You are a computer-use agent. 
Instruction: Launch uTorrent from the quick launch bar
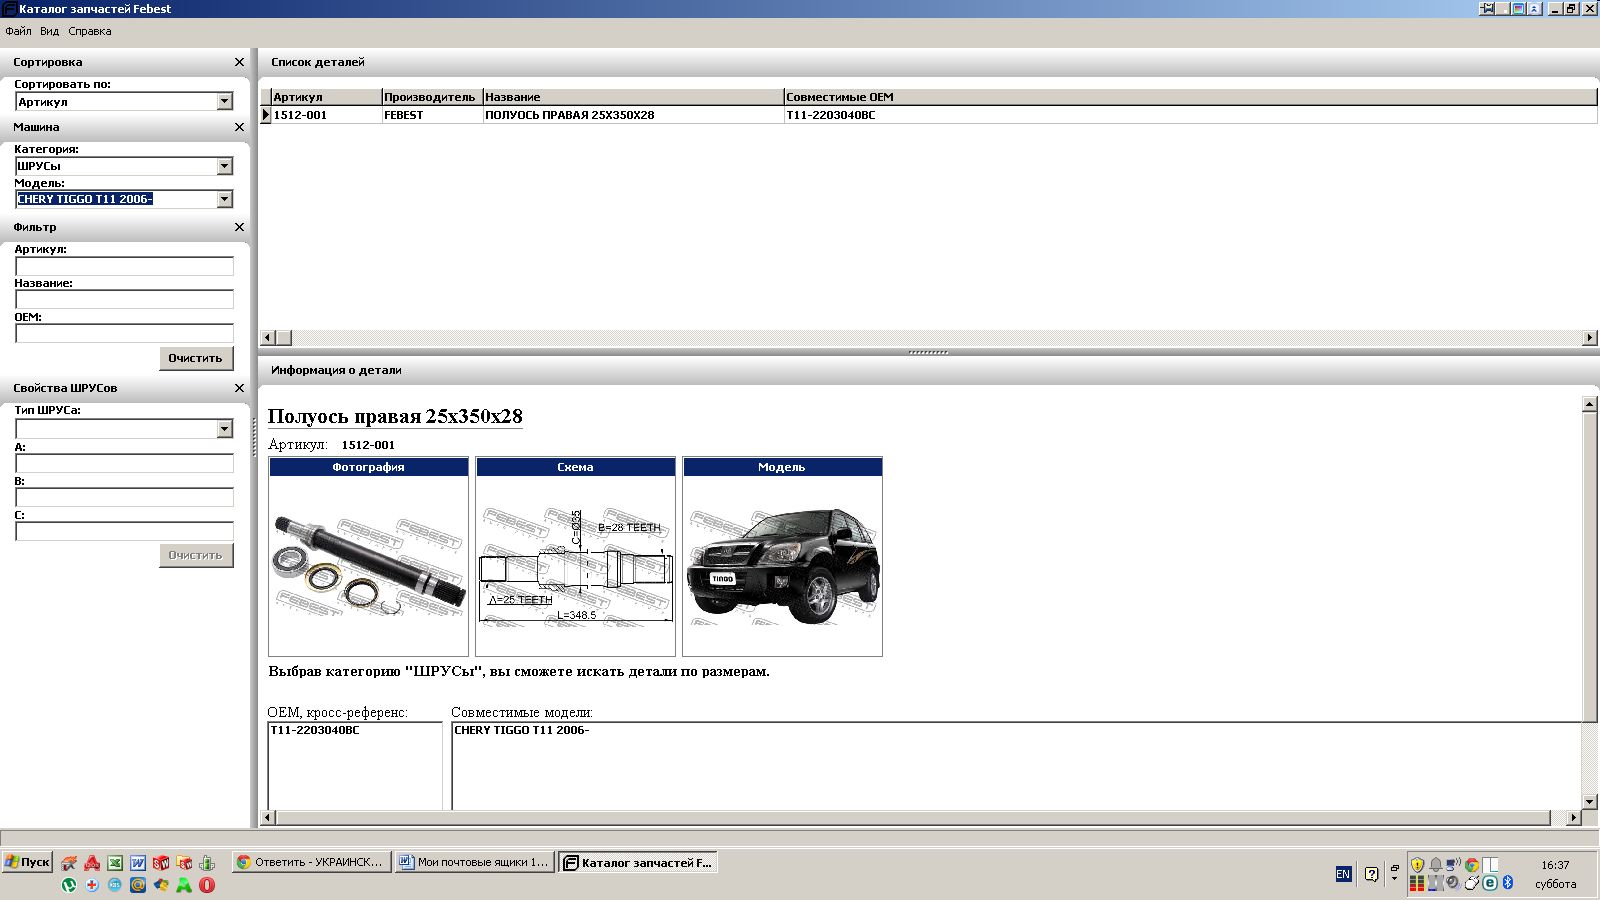pyautogui.click(x=69, y=885)
